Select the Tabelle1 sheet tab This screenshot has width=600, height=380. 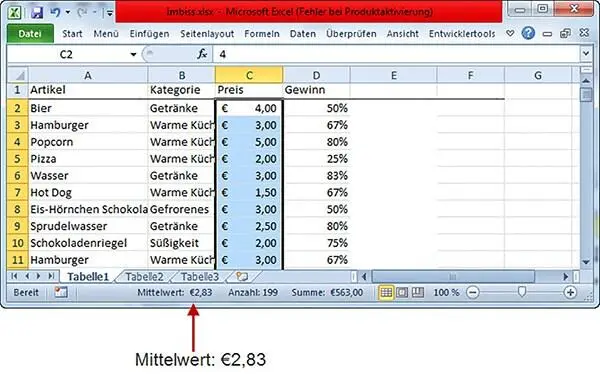88,276
